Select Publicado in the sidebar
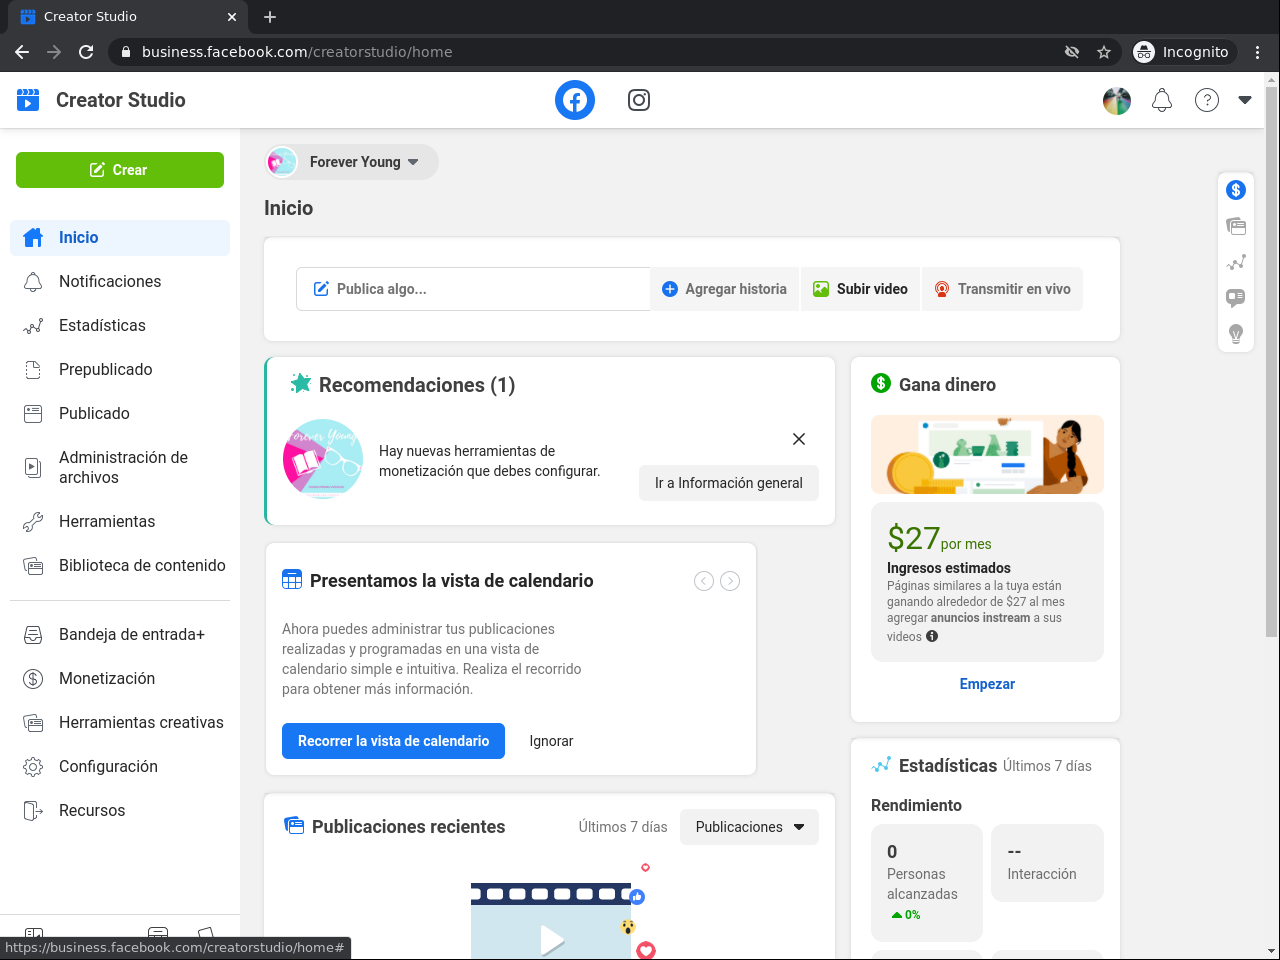1280x960 pixels. [x=120, y=414]
